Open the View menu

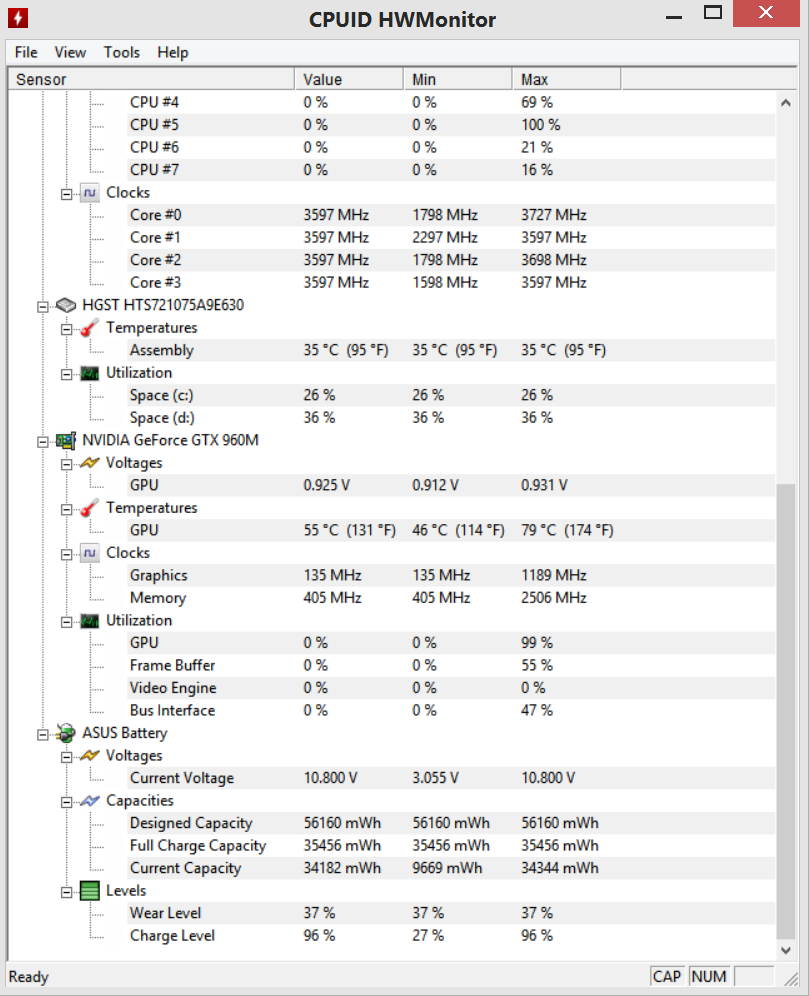point(70,52)
